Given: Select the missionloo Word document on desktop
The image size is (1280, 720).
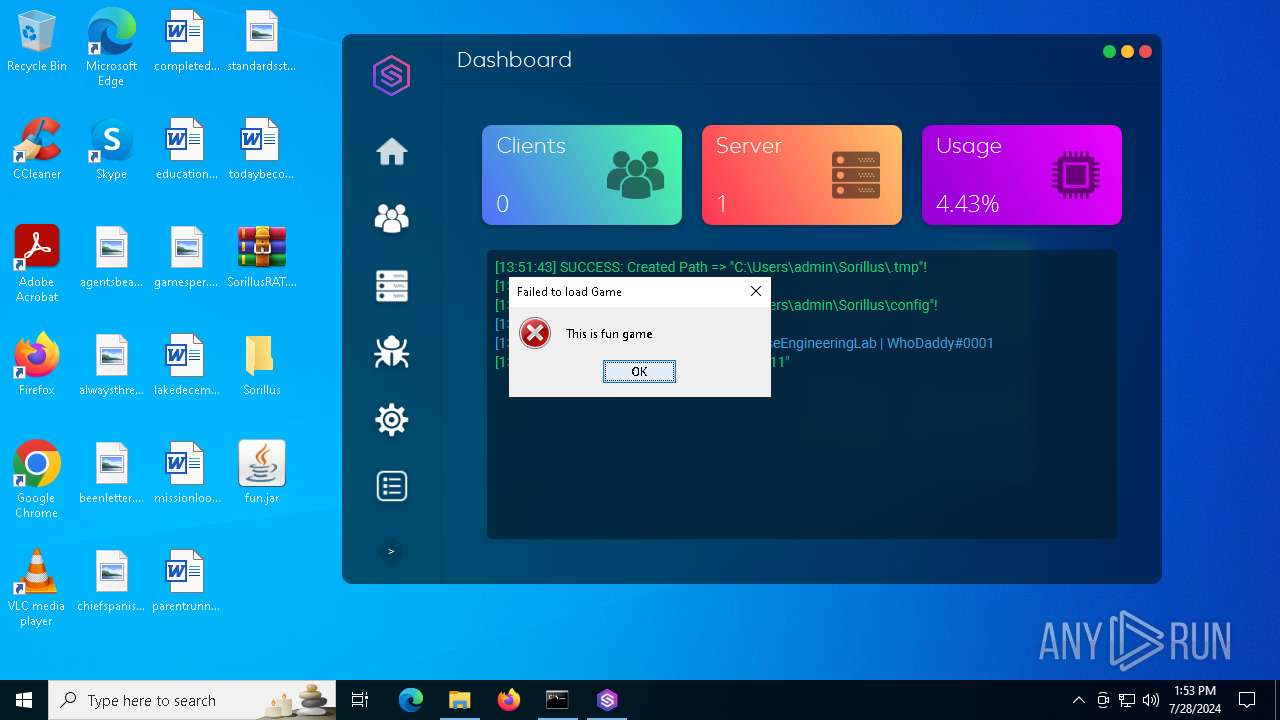Looking at the screenshot, I should [187, 474].
